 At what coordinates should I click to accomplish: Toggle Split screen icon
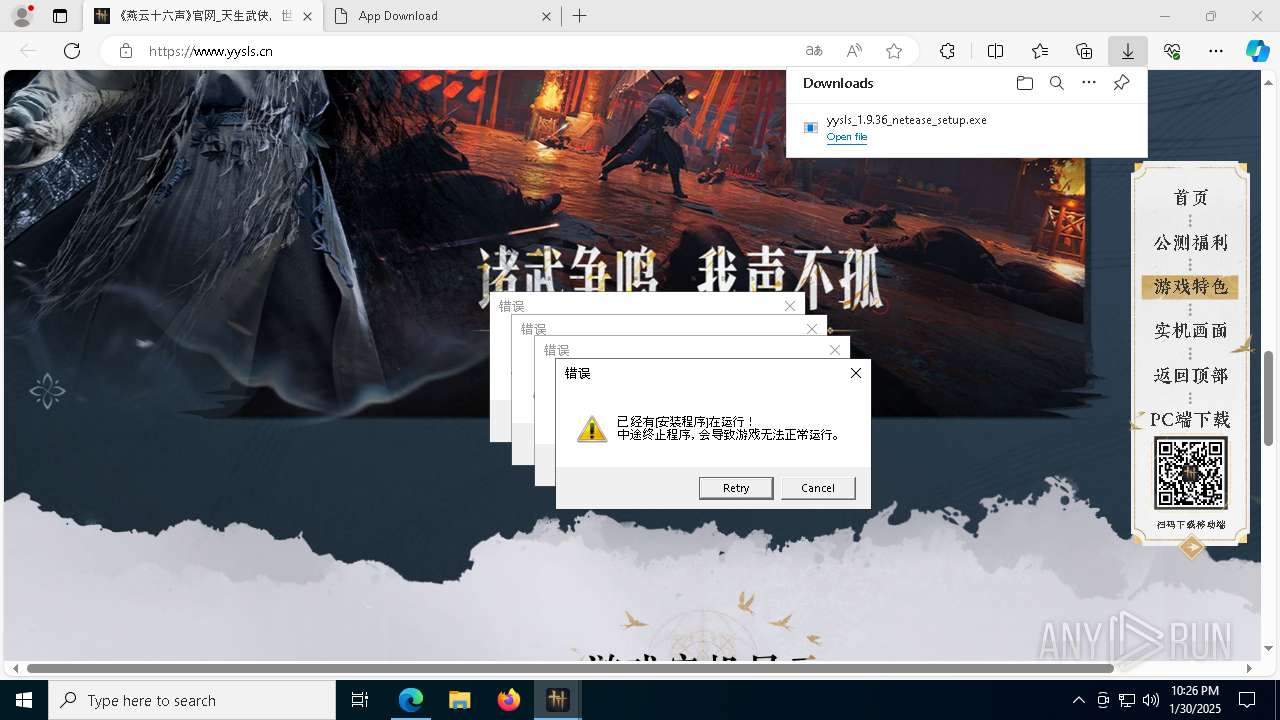996,51
